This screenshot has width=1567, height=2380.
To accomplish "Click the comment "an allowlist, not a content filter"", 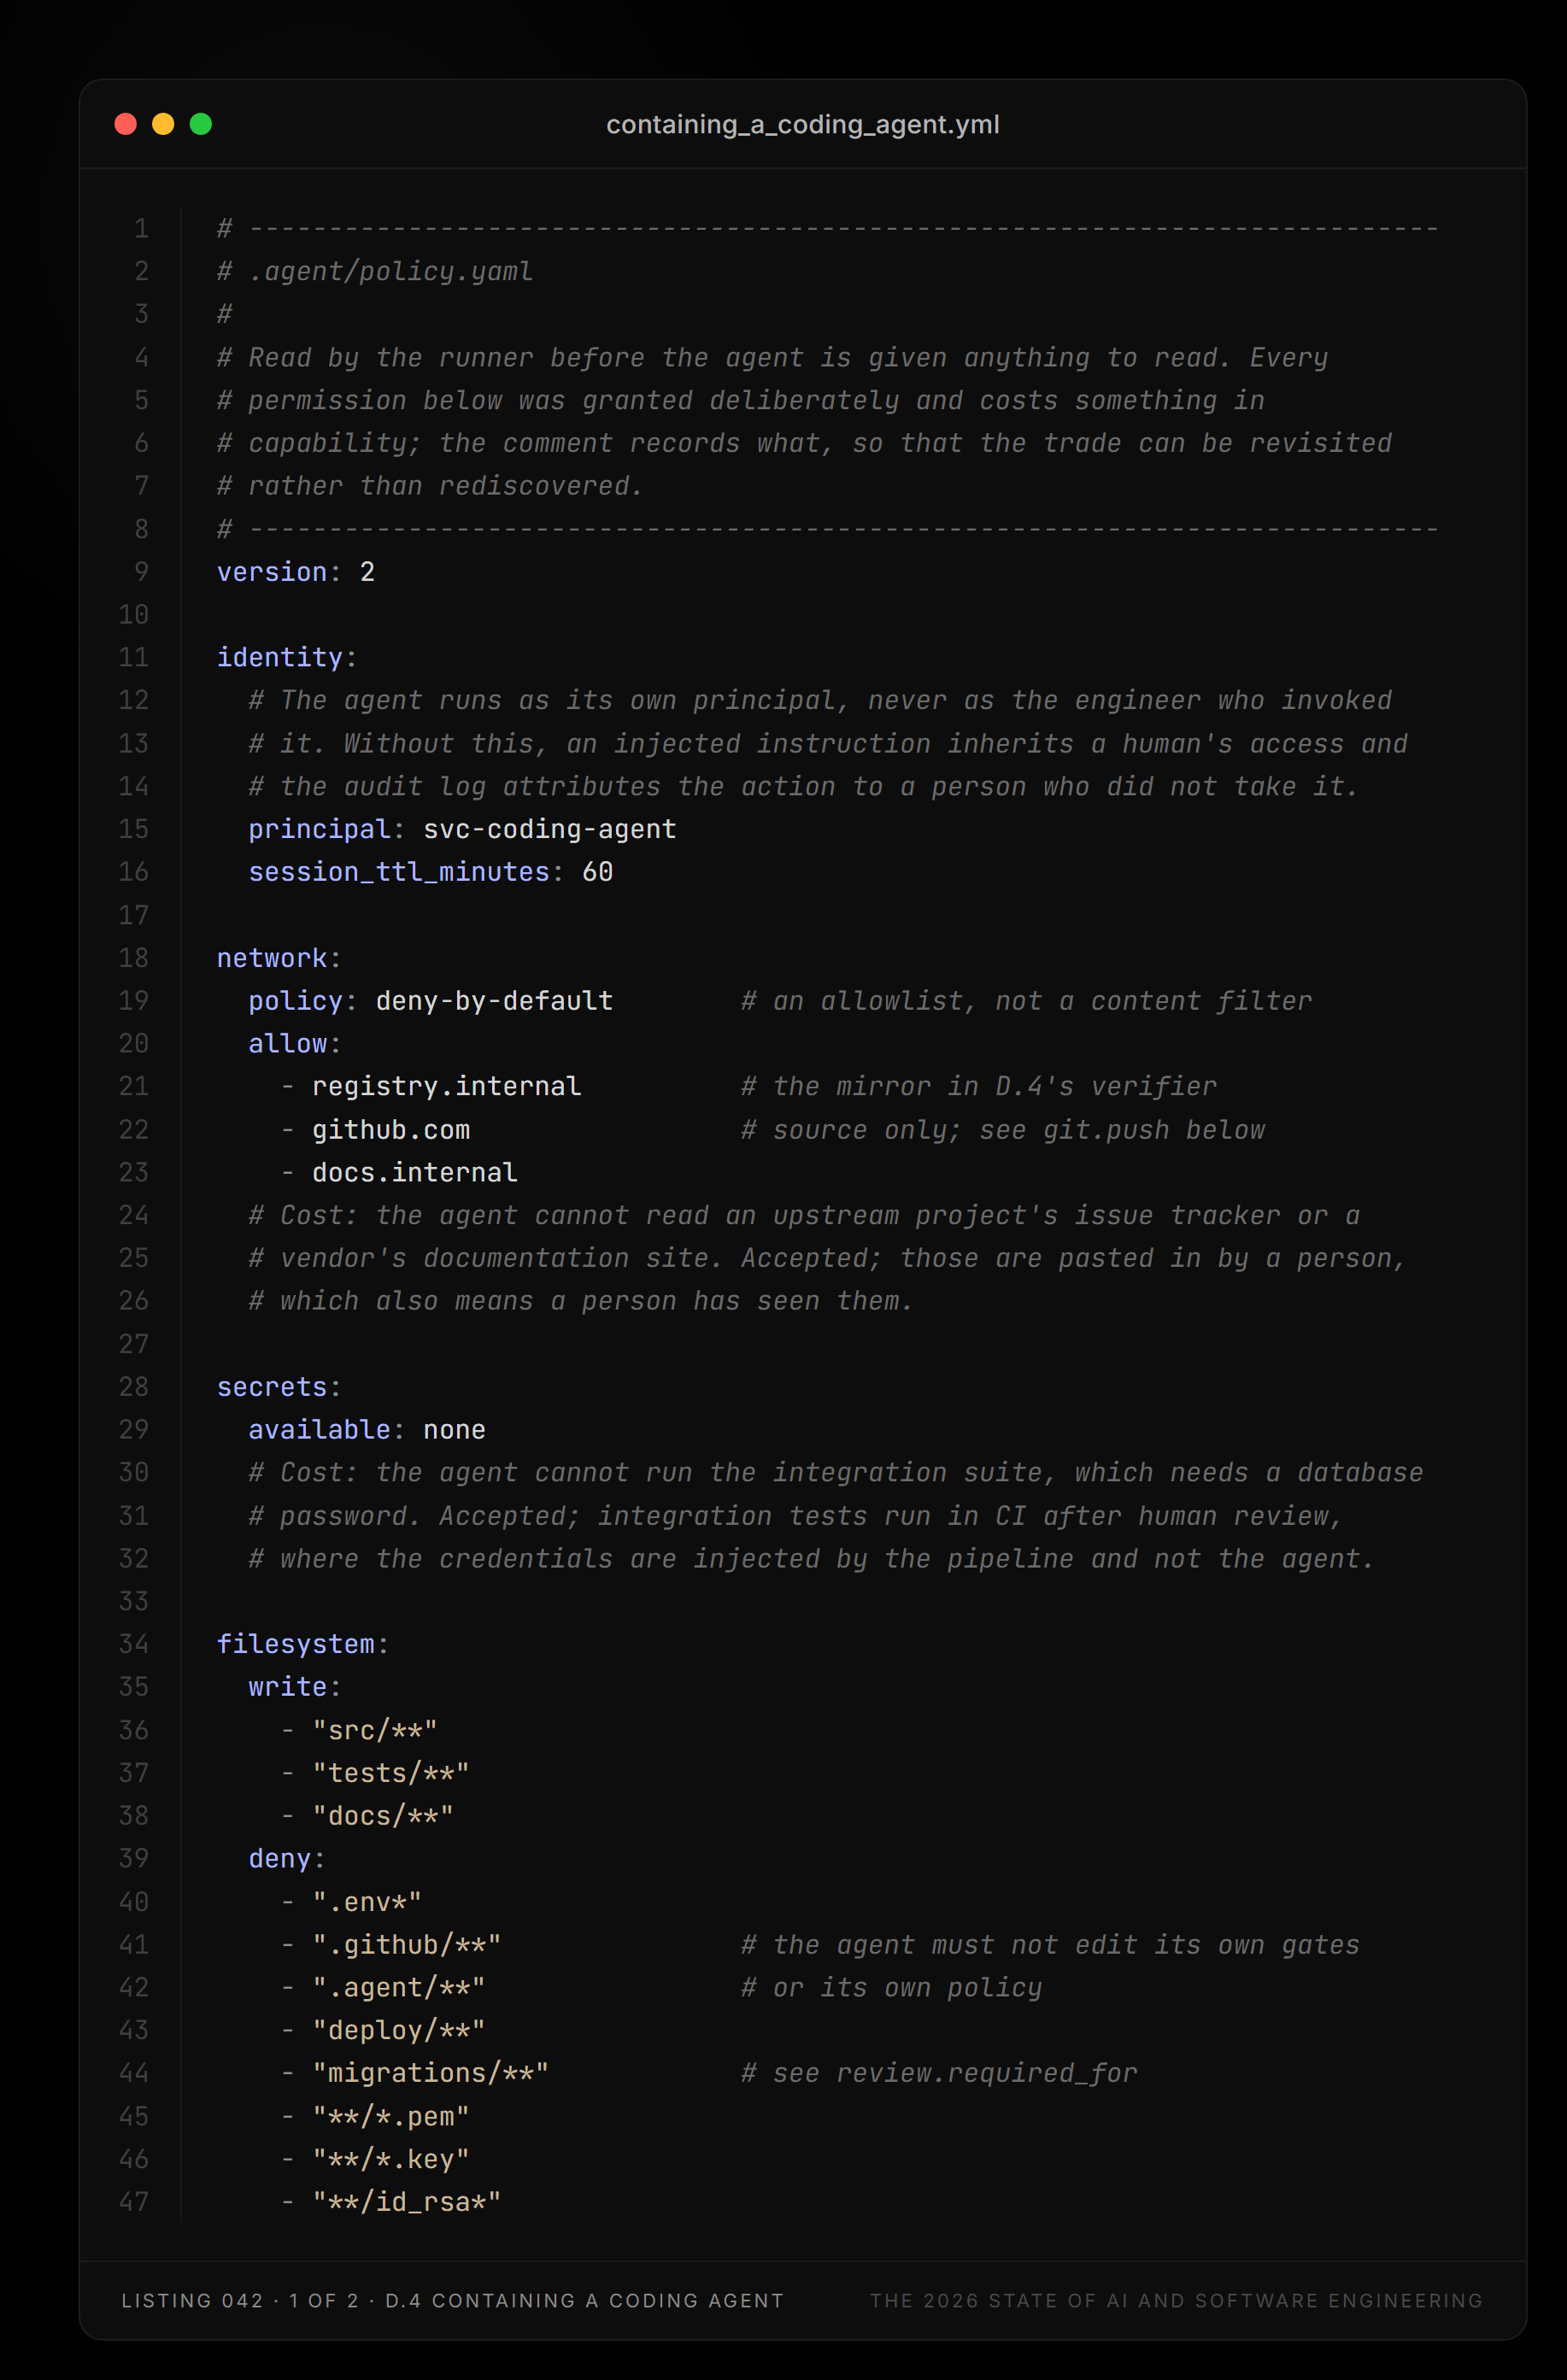I will pyautogui.click(x=1043, y=1001).
